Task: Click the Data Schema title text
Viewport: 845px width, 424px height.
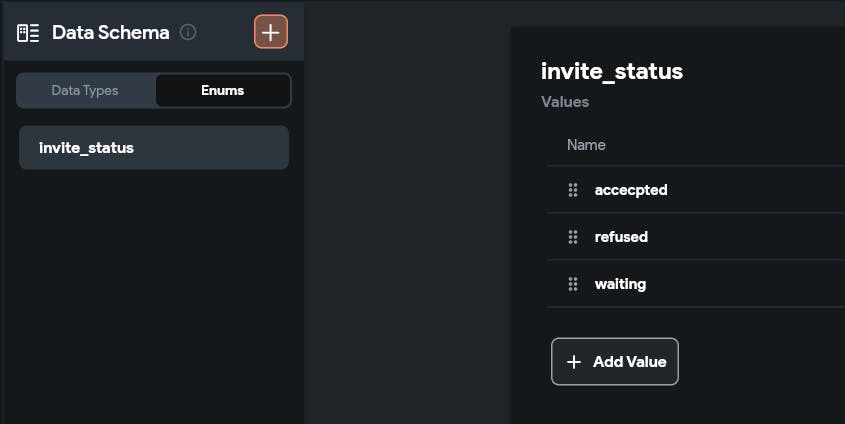Action: (110, 32)
